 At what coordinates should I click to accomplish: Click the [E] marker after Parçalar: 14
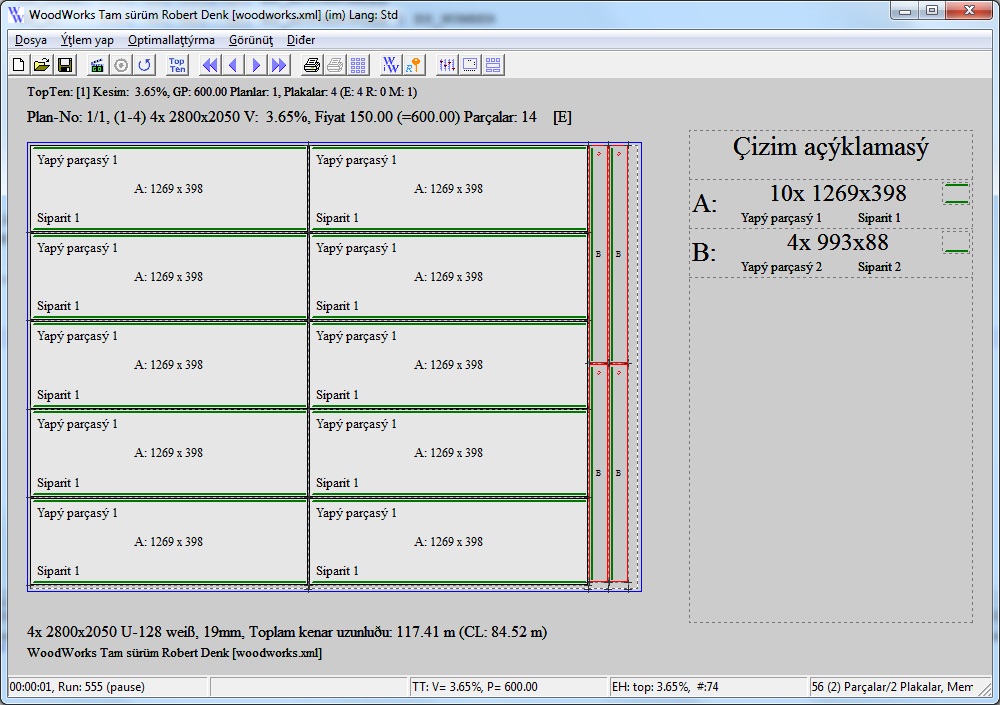[562, 117]
